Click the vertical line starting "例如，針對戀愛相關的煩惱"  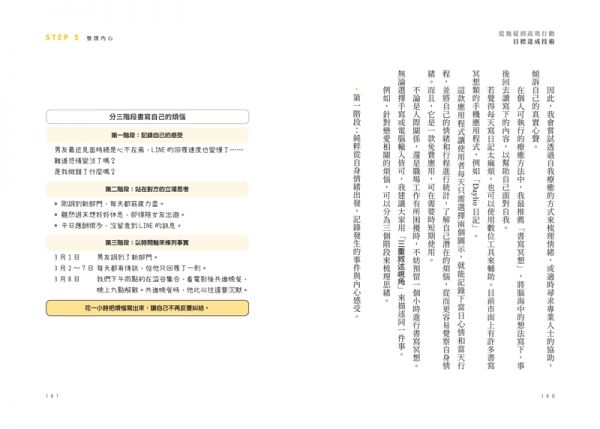pos(386,192)
